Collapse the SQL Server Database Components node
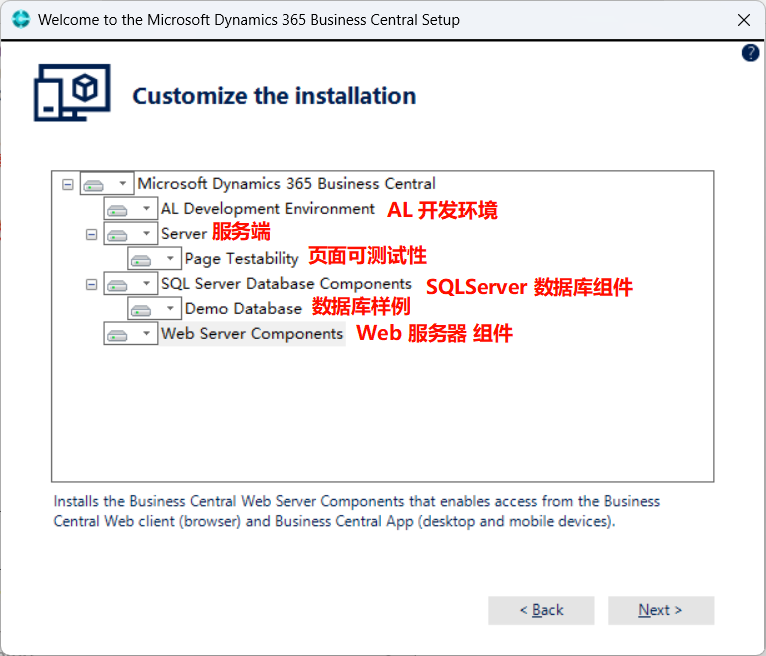The image size is (766, 656). tap(91, 284)
